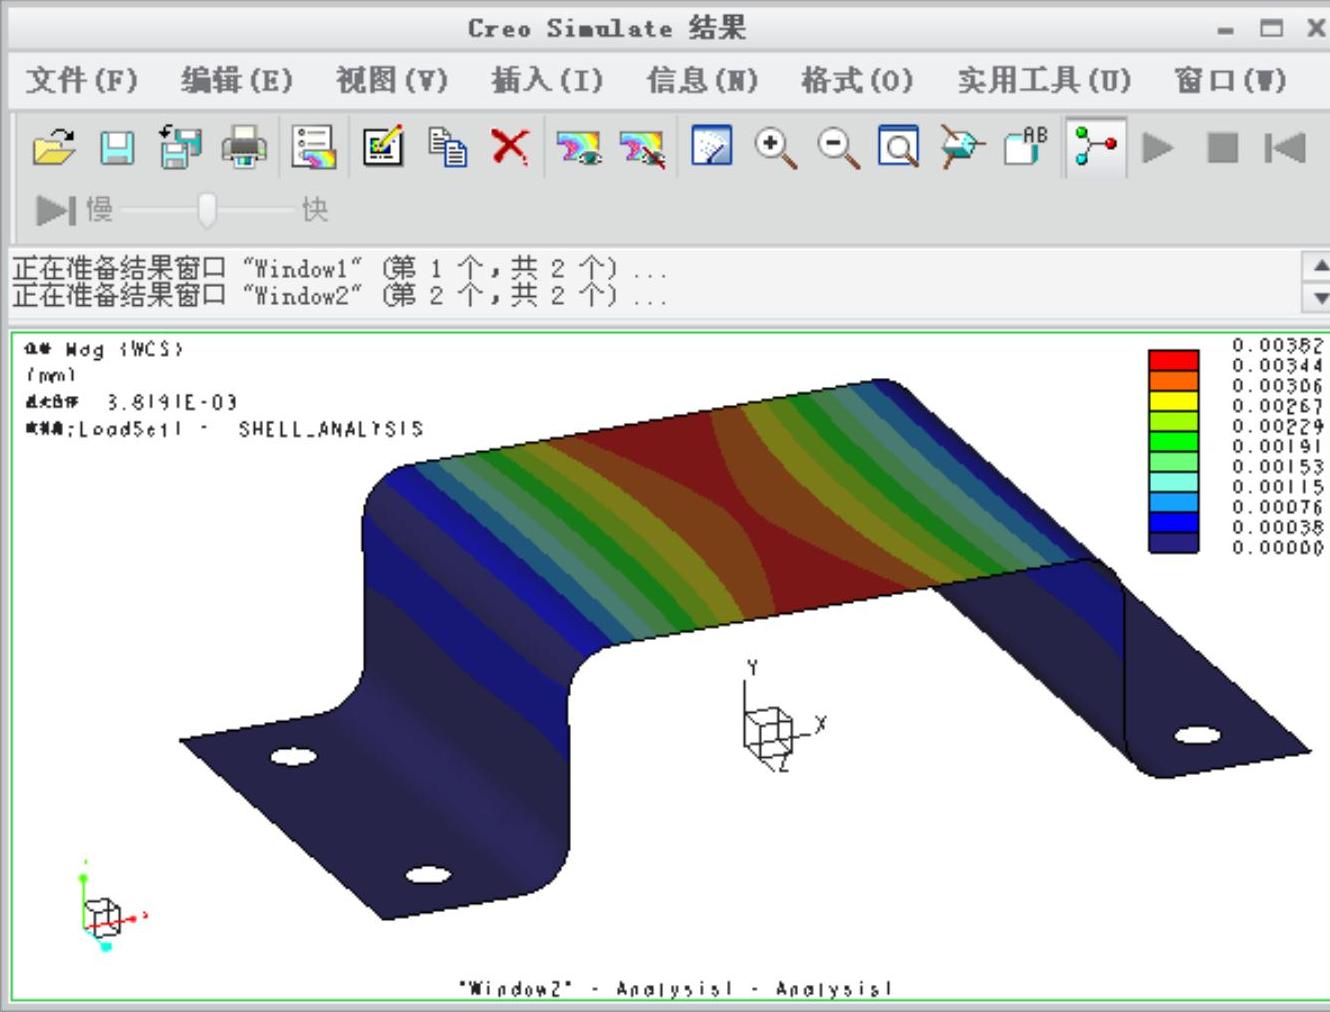Click the red legend color swatch
Screen dimensions: 1330x1012
(x=1173, y=360)
